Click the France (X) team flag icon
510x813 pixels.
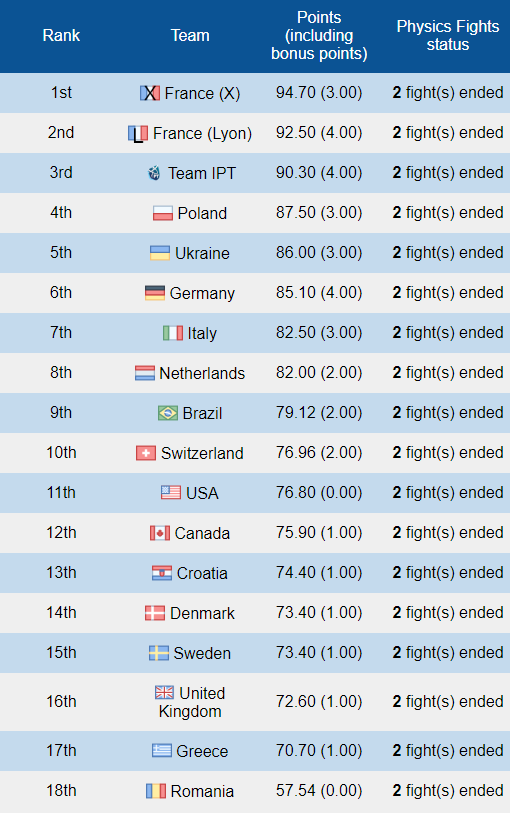(x=150, y=93)
